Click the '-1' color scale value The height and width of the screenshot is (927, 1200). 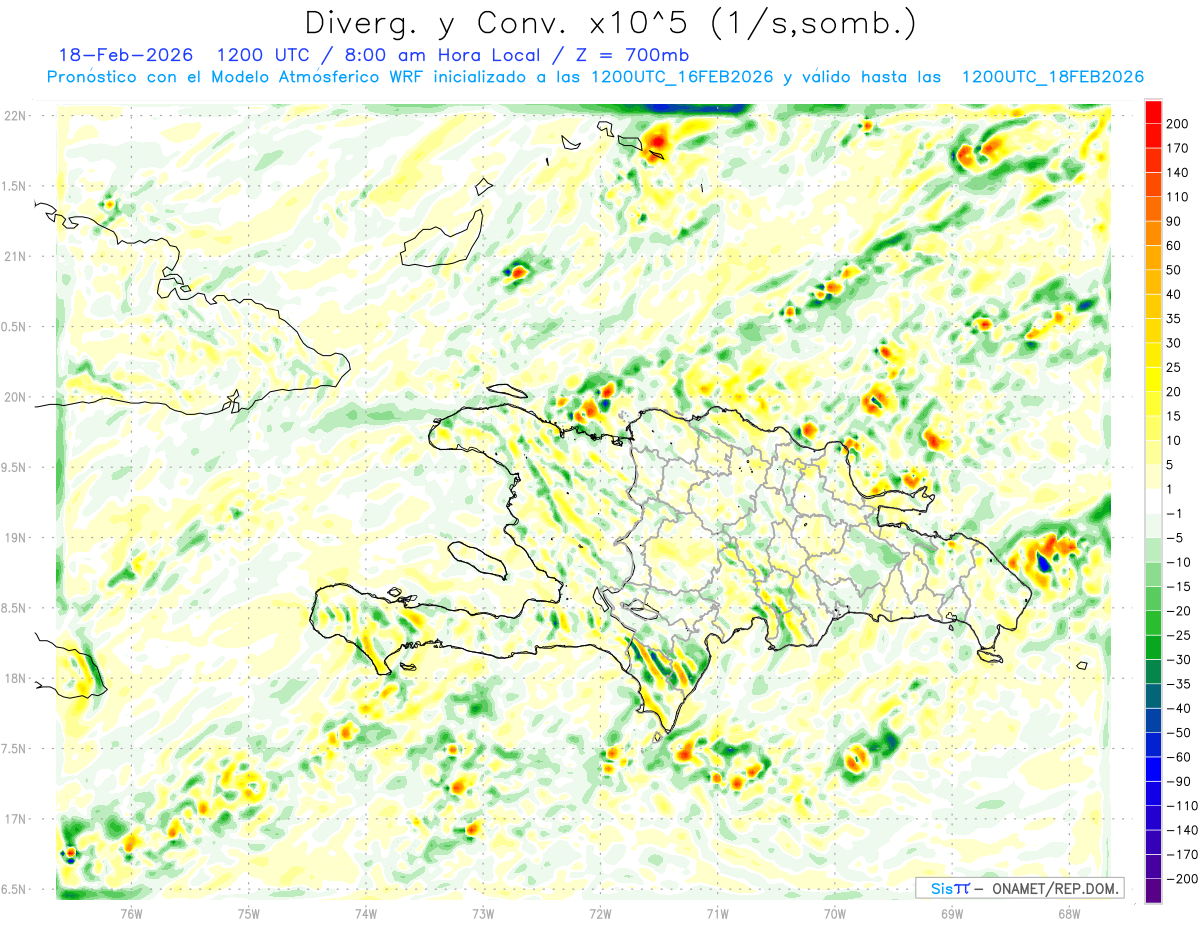1174,514
